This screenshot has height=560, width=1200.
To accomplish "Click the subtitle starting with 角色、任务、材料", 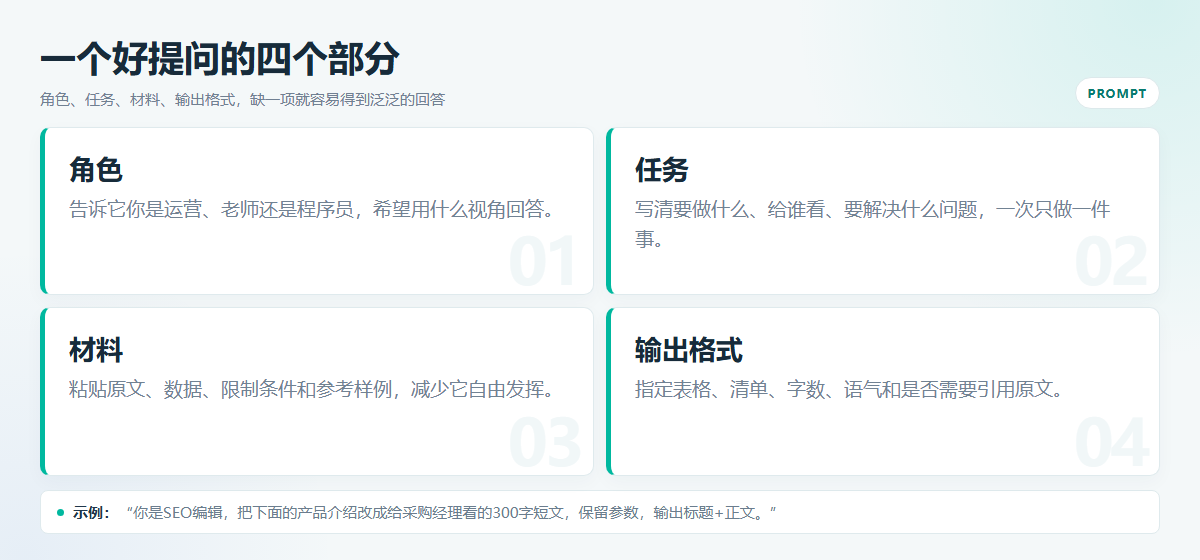I will tap(242, 100).
